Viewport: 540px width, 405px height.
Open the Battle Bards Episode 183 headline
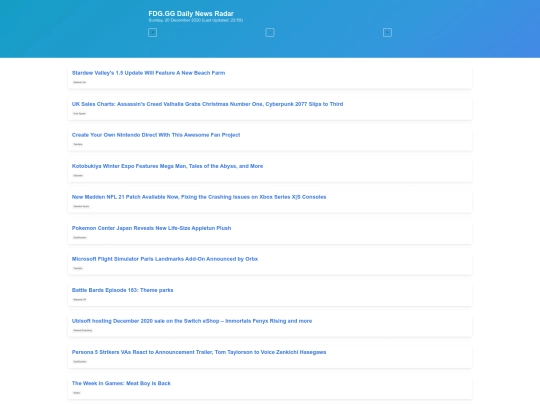(123, 290)
